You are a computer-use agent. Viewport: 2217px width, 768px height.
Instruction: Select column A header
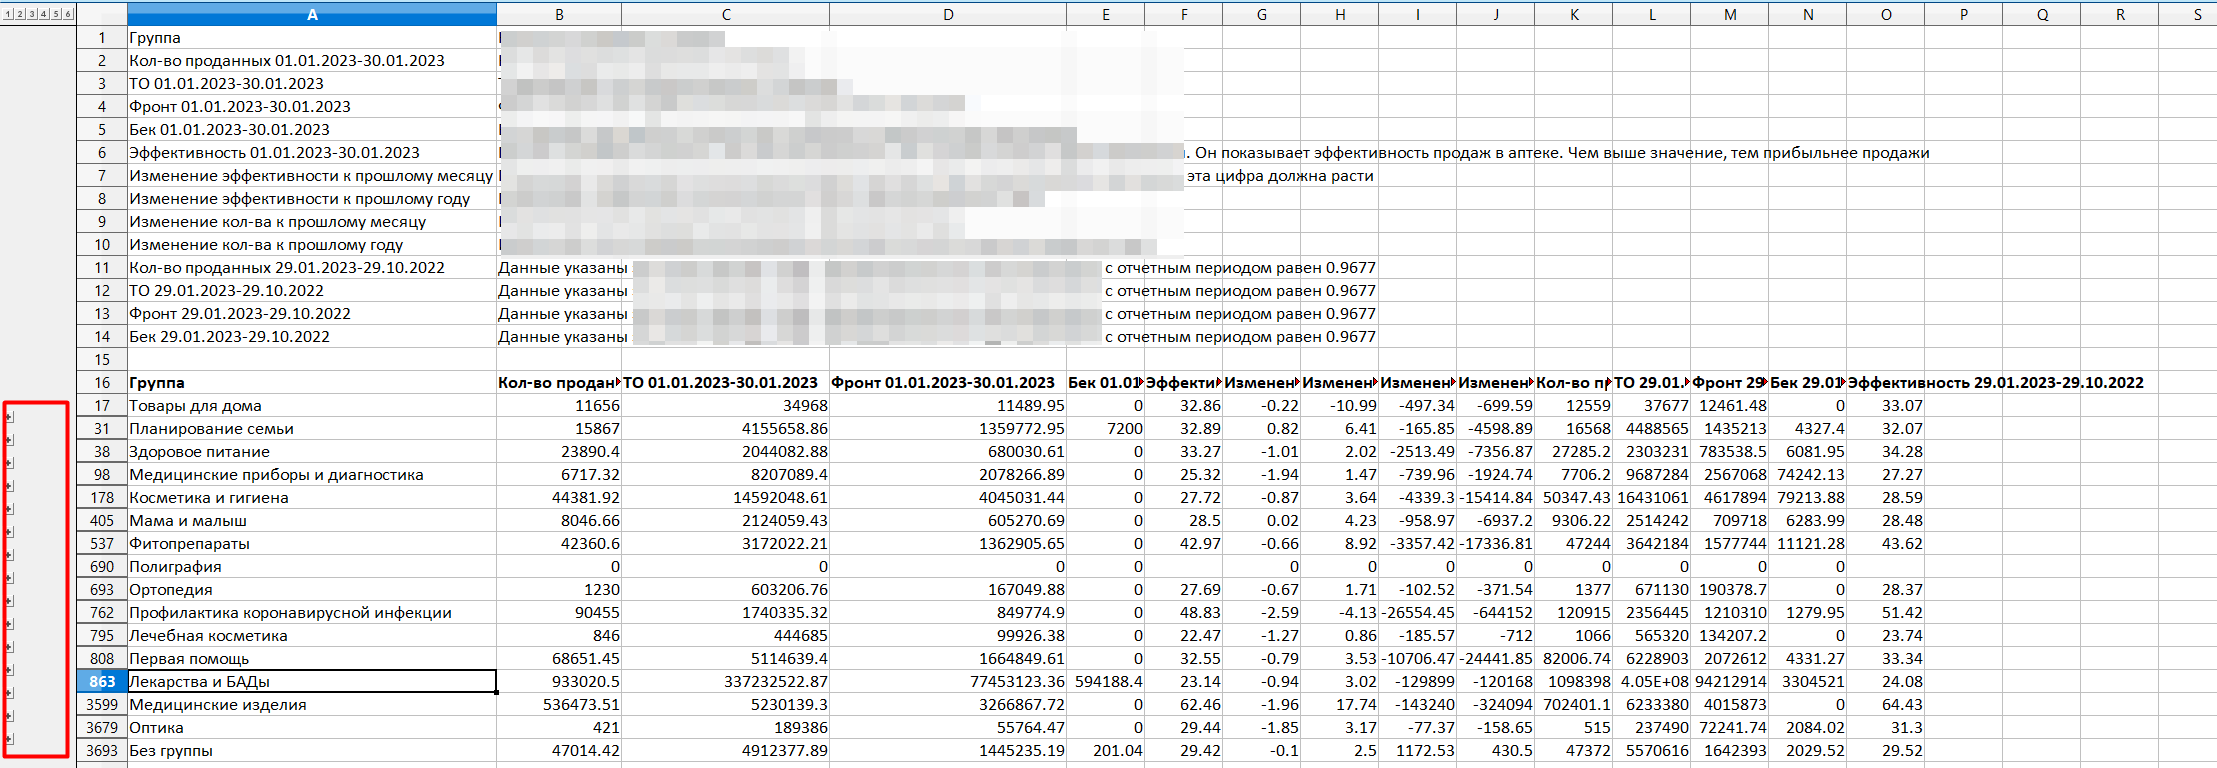tap(312, 14)
